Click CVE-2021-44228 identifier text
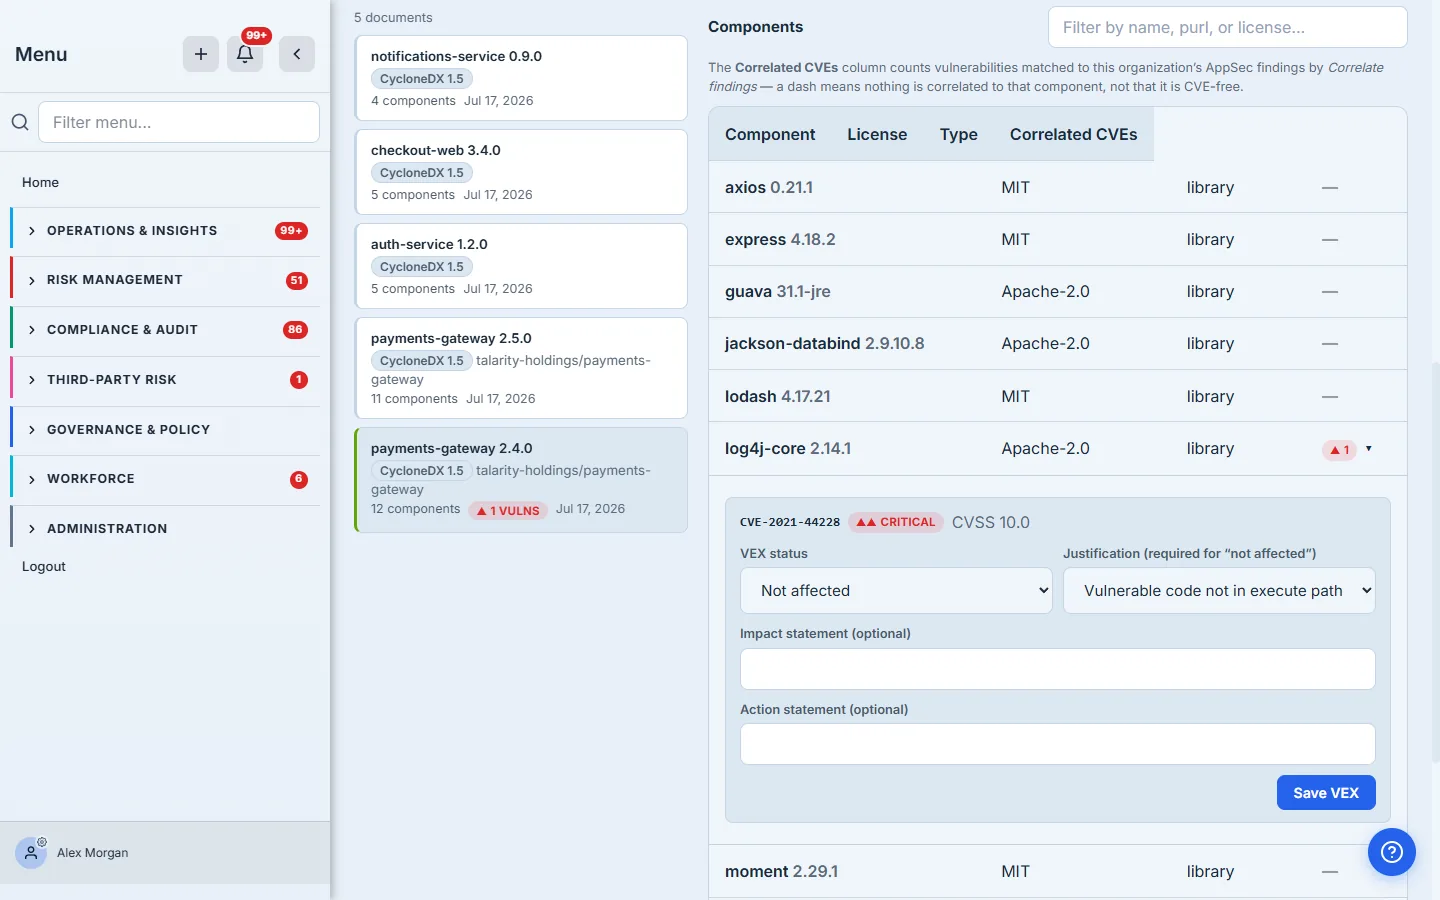1440x900 pixels. tap(790, 522)
